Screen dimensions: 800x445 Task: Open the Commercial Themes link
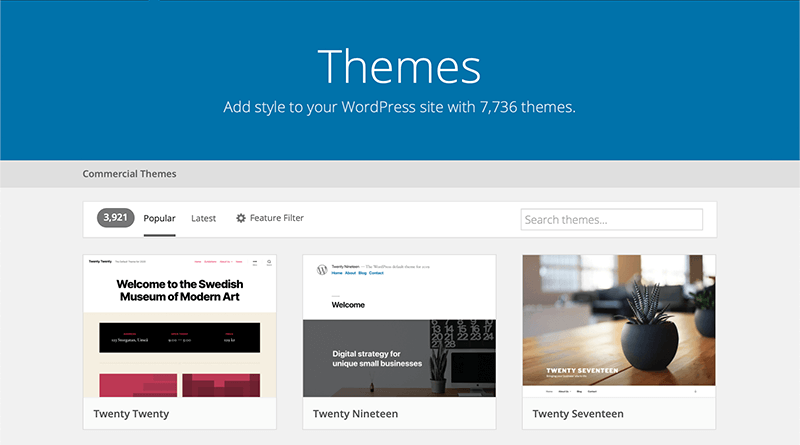coord(129,174)
